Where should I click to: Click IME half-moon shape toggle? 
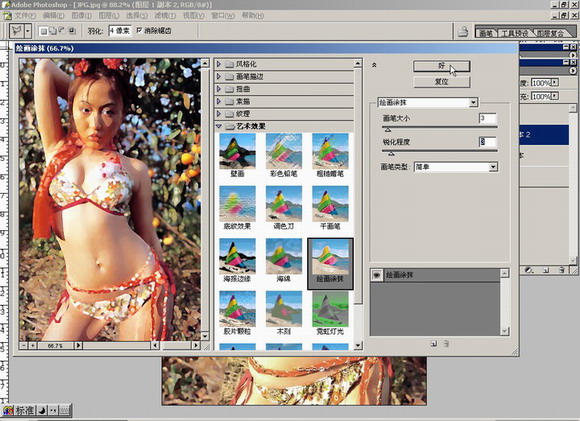[43, 410]
